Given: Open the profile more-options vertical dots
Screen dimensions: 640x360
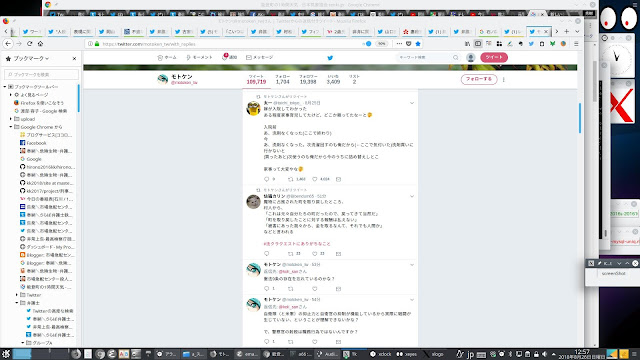Looking at the screenshot, I should [504, 80].
